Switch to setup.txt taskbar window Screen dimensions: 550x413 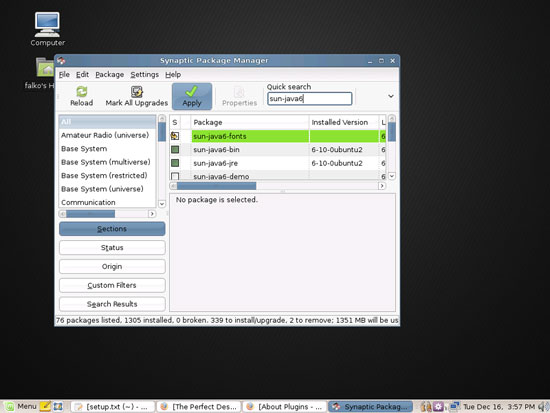113,407
